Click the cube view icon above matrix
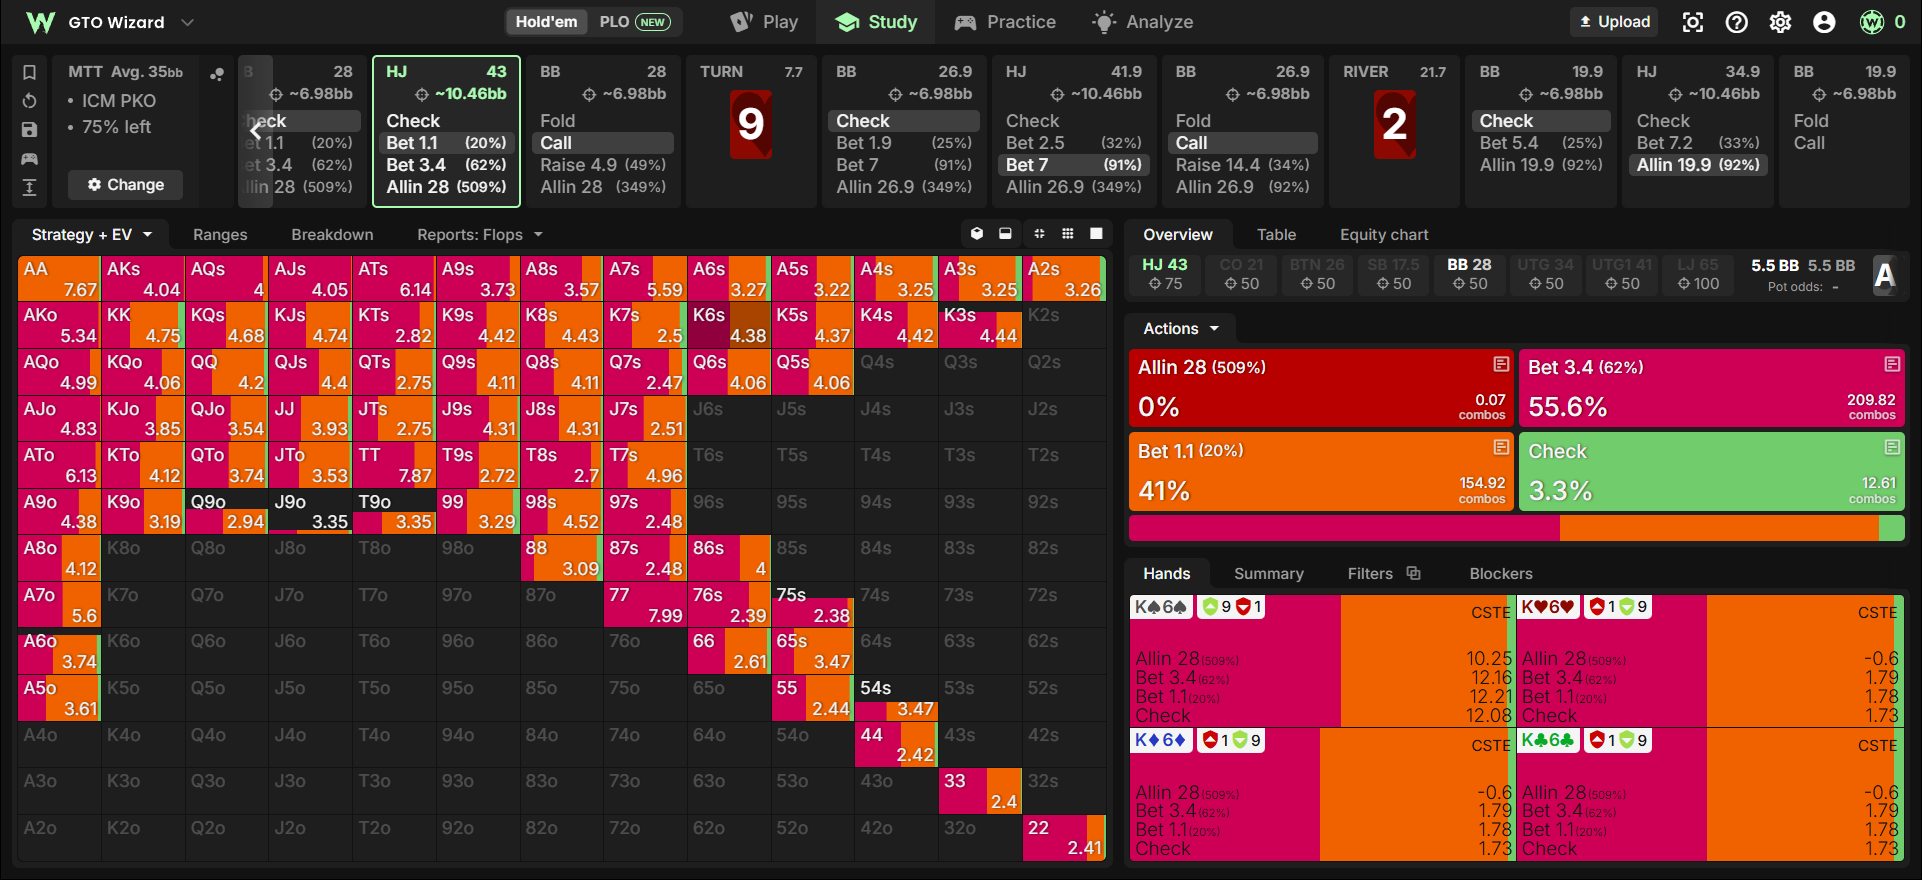Image resolution: width=1922 pixels, height=880 pixels. tap(977, 234)
